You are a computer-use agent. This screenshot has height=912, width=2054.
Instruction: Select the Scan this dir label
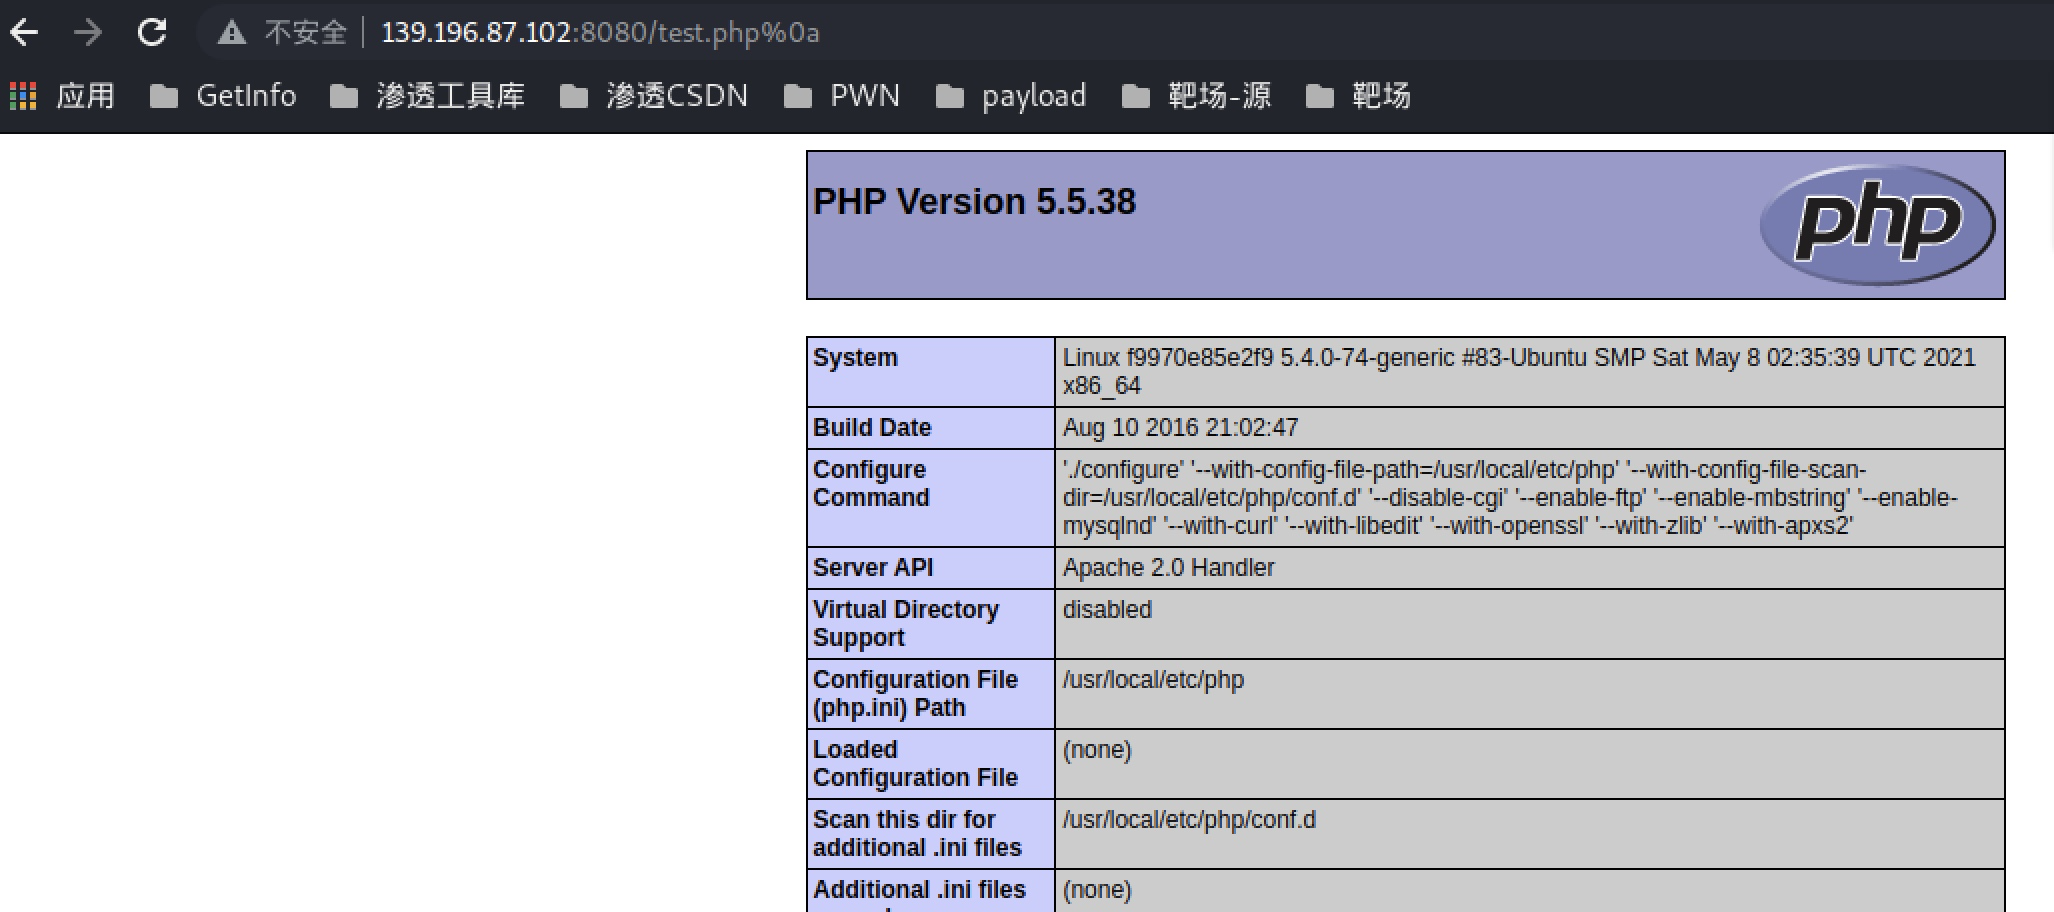[x=917, y=834]
